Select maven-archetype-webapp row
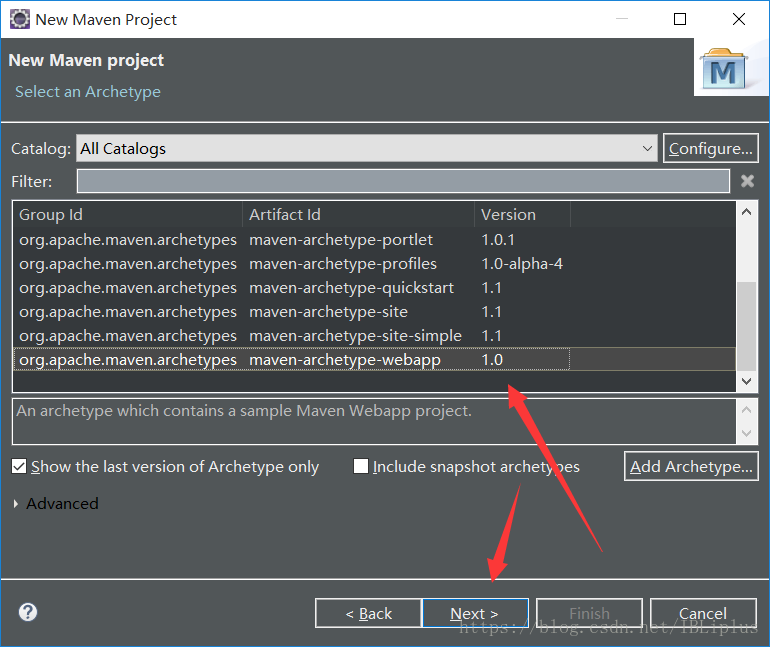Viewport: 770px width, 647px height. 374,359
